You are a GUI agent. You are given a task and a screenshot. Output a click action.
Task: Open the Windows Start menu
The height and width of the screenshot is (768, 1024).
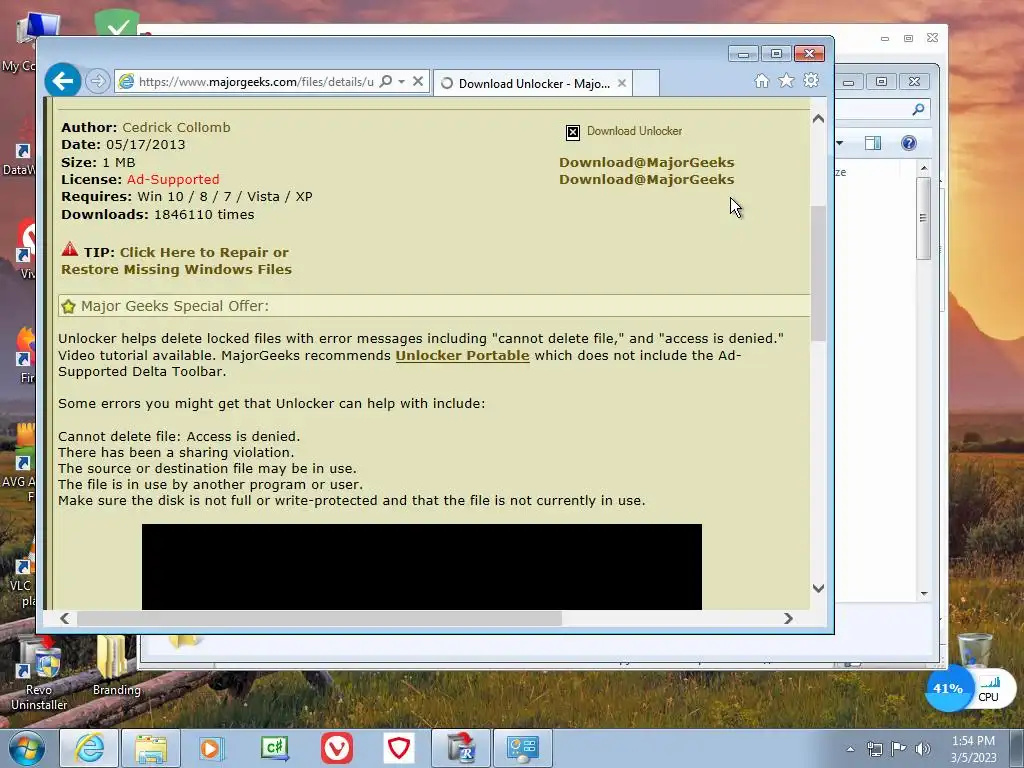click(27, 748)
